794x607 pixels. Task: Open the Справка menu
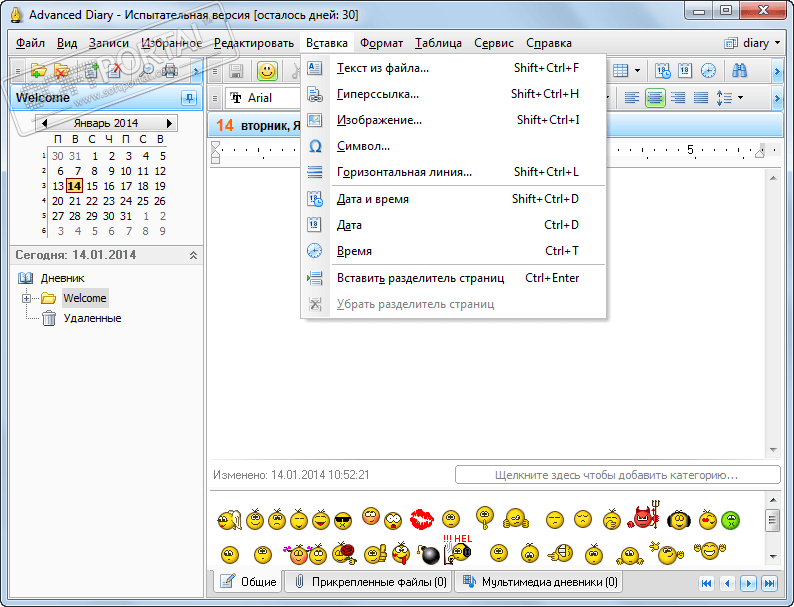pos(549,43)
